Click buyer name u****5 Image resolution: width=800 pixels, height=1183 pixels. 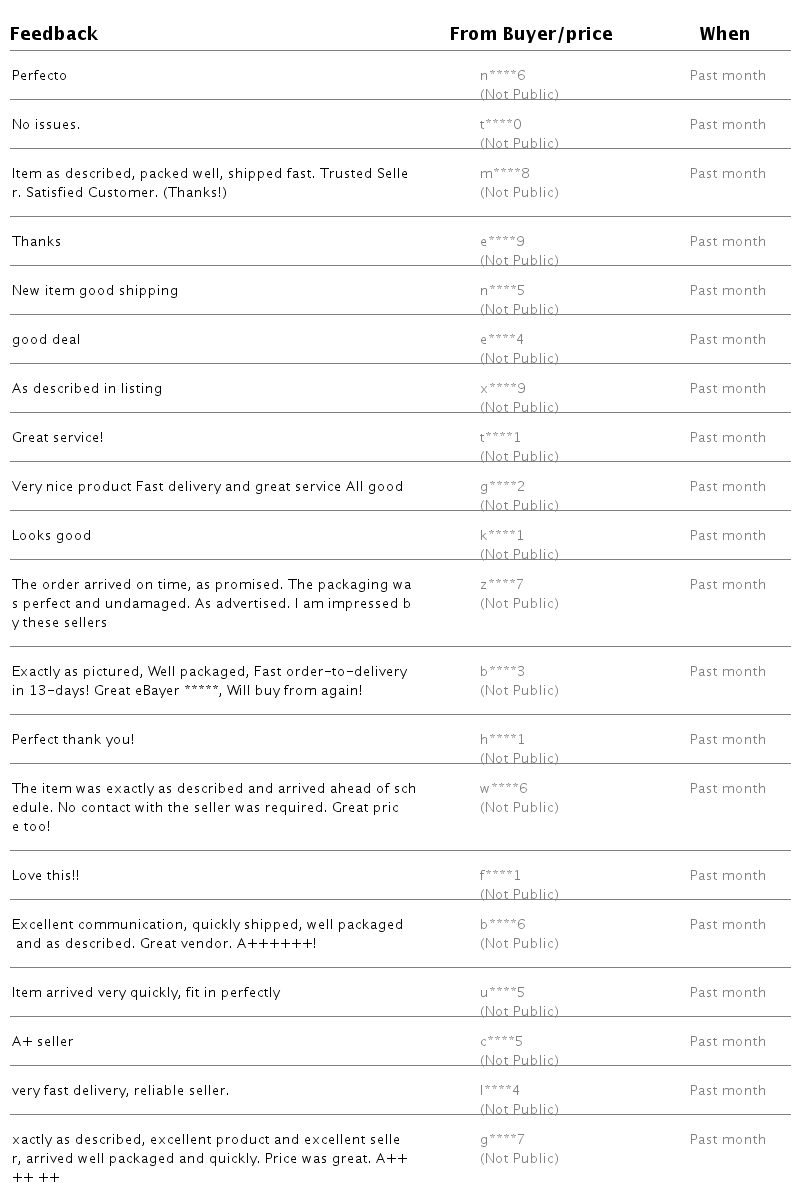click(502, 993)
